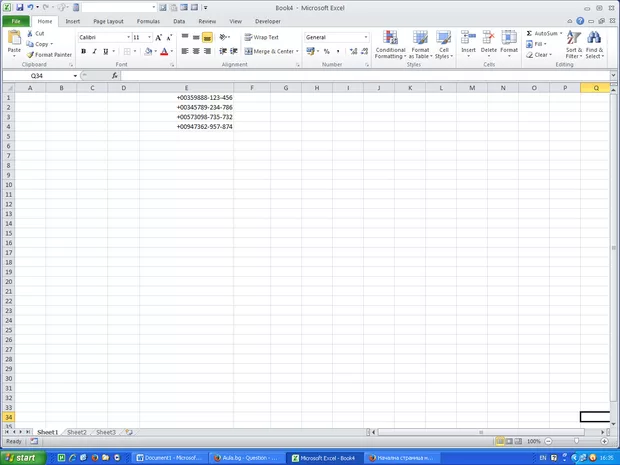This screenshot has height=465, width=620.
Task: Open the Name Box dropdown arrow
Action: click(x=73, y=76)
